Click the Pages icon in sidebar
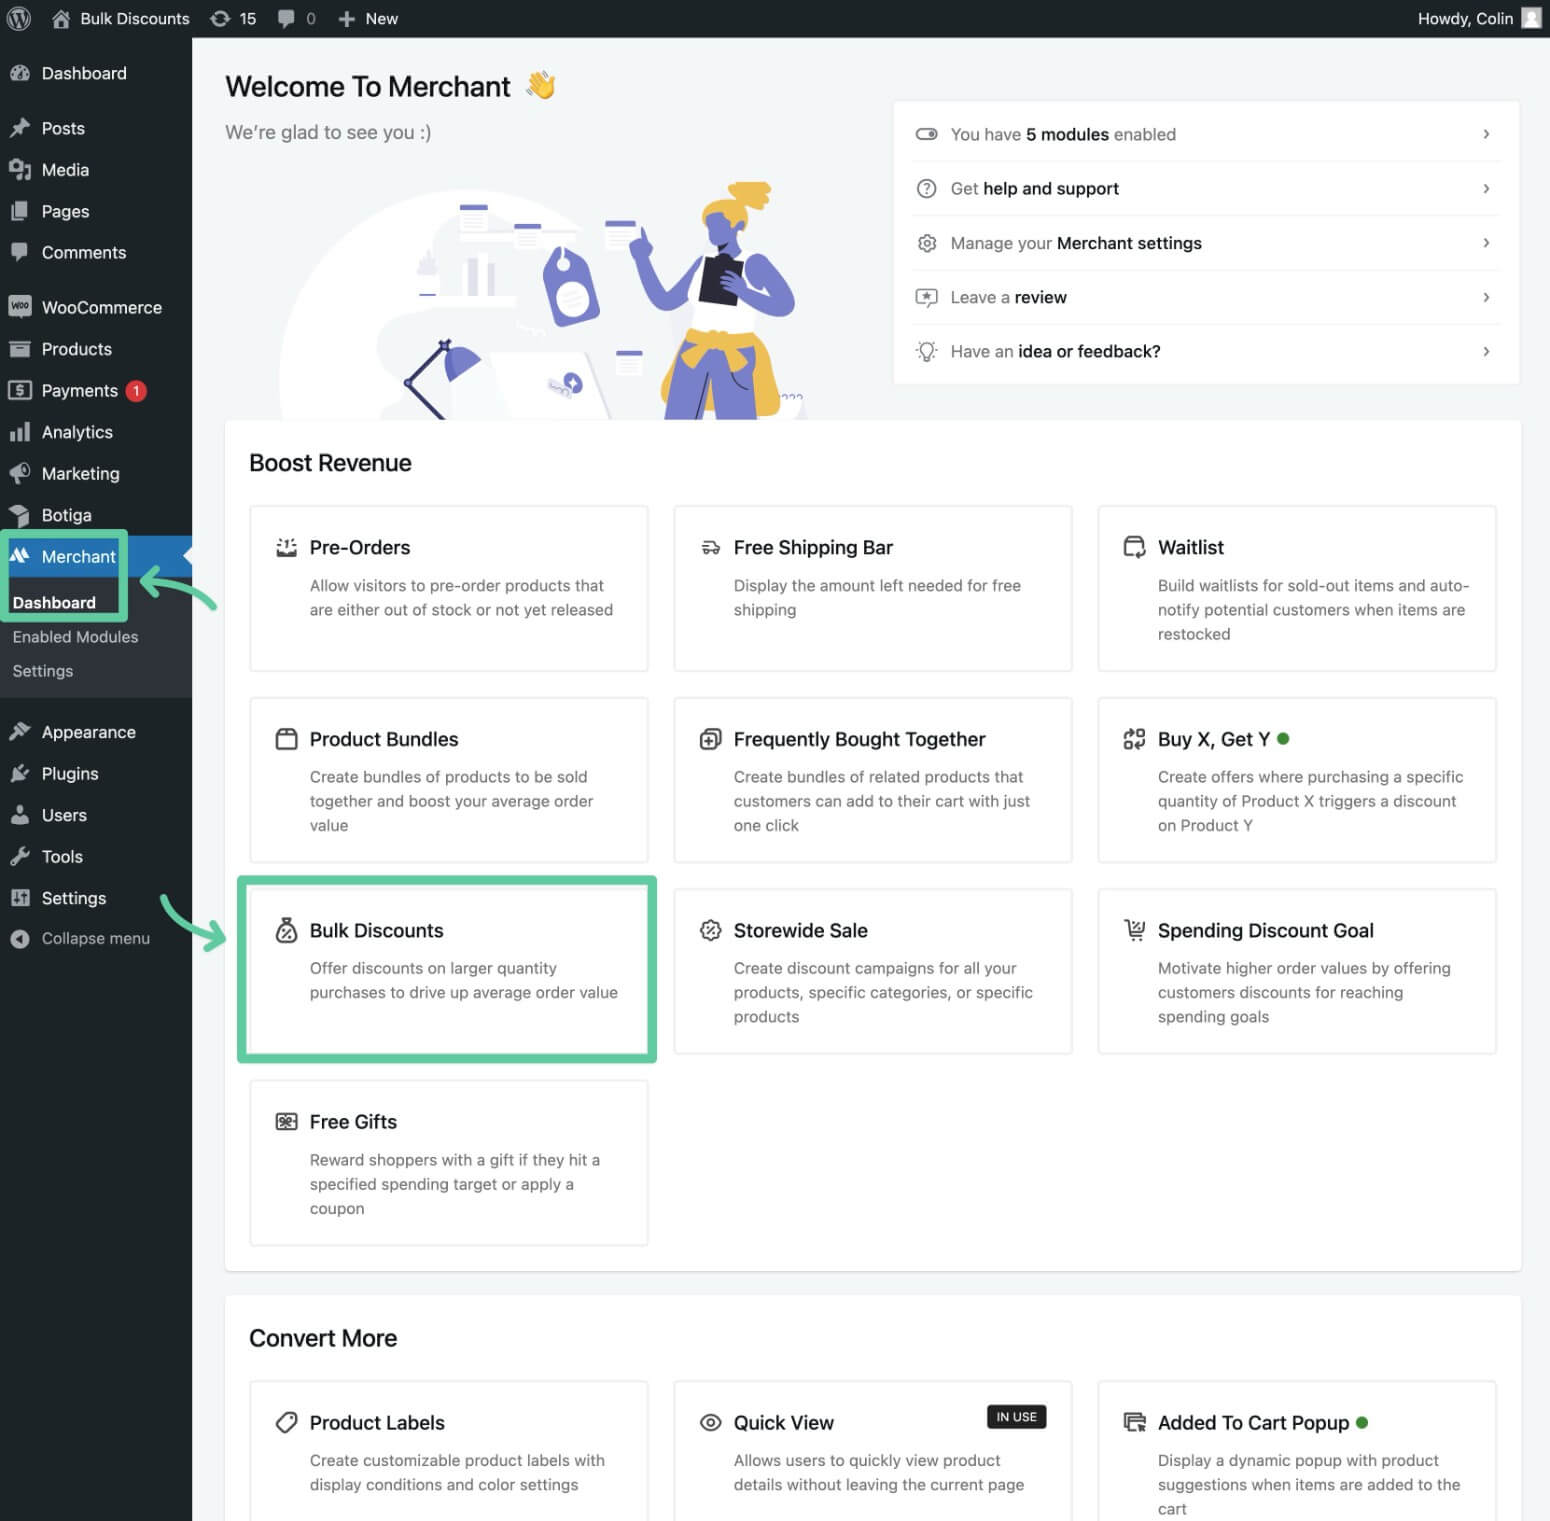 coord(20,211)
